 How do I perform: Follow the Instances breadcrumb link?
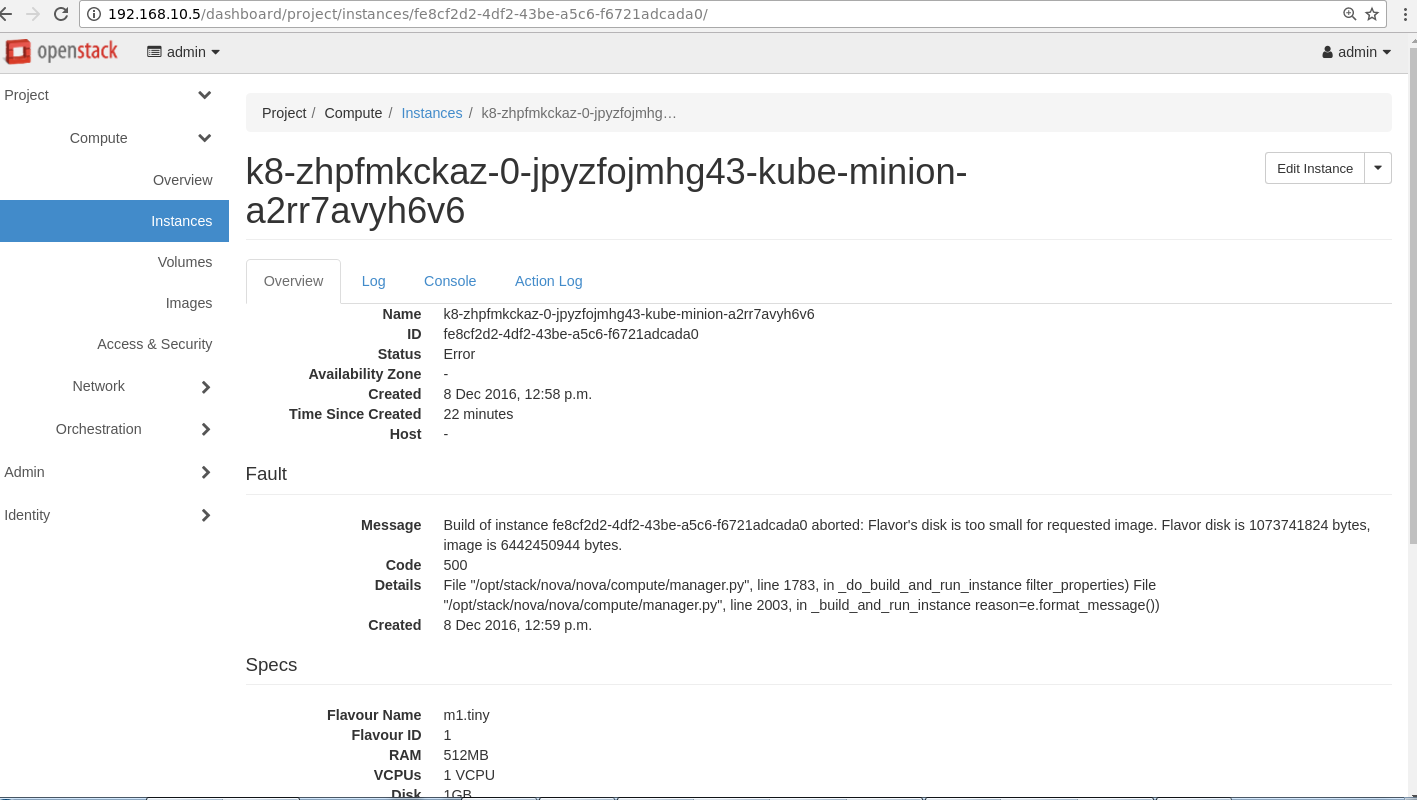pyautogui.click(x=432, y=113)
